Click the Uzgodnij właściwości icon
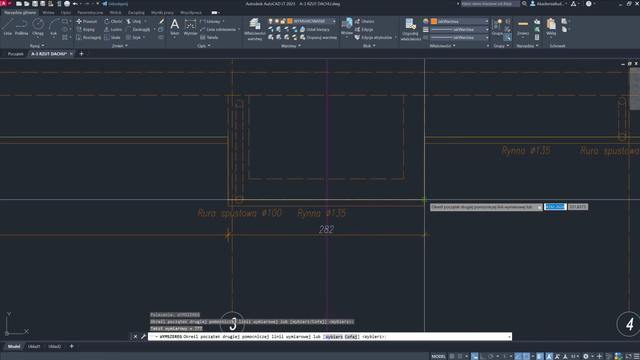Screen dimensions: 640x360 [x=410, y=29]
